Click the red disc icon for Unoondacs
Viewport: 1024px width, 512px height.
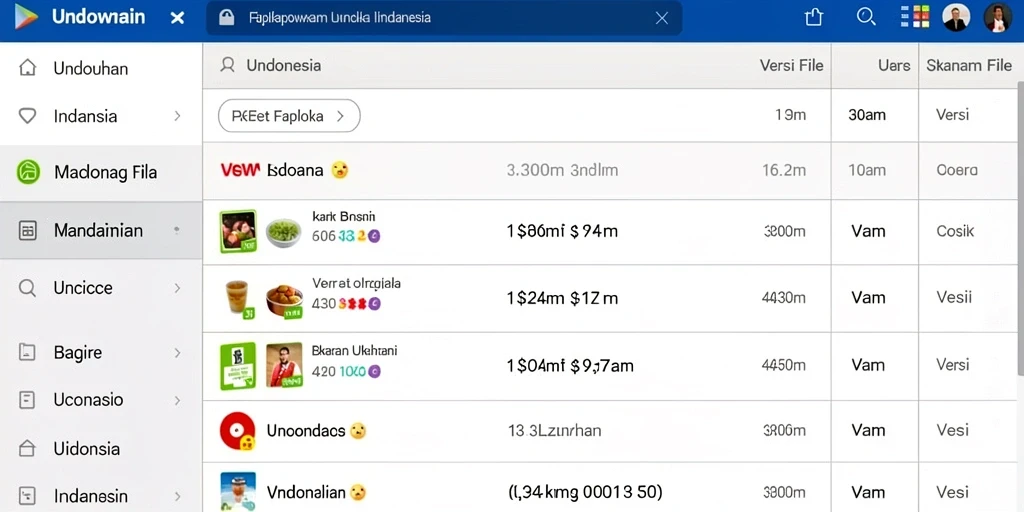[x=237, y=431]
